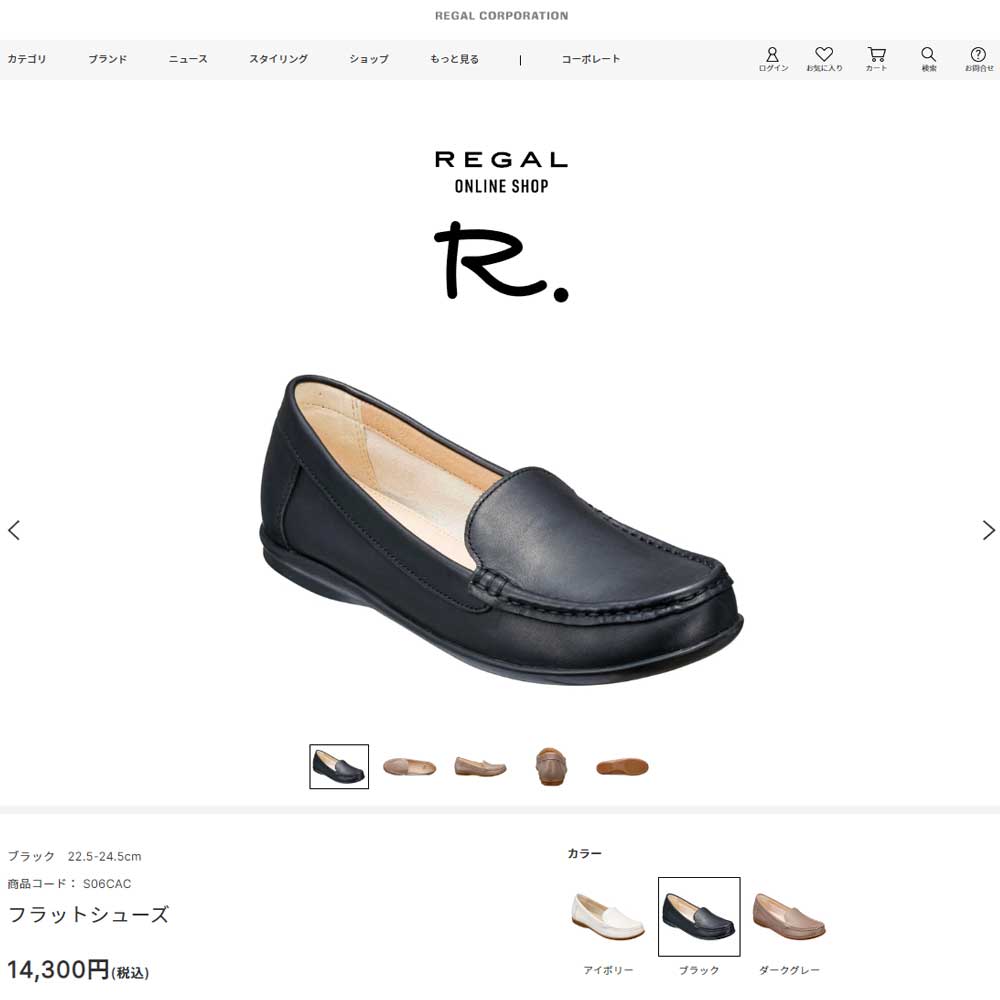Advance carousel with the right arrow
The width and height of the screenshot is (1000, 1000).
[x=988, y=530]
